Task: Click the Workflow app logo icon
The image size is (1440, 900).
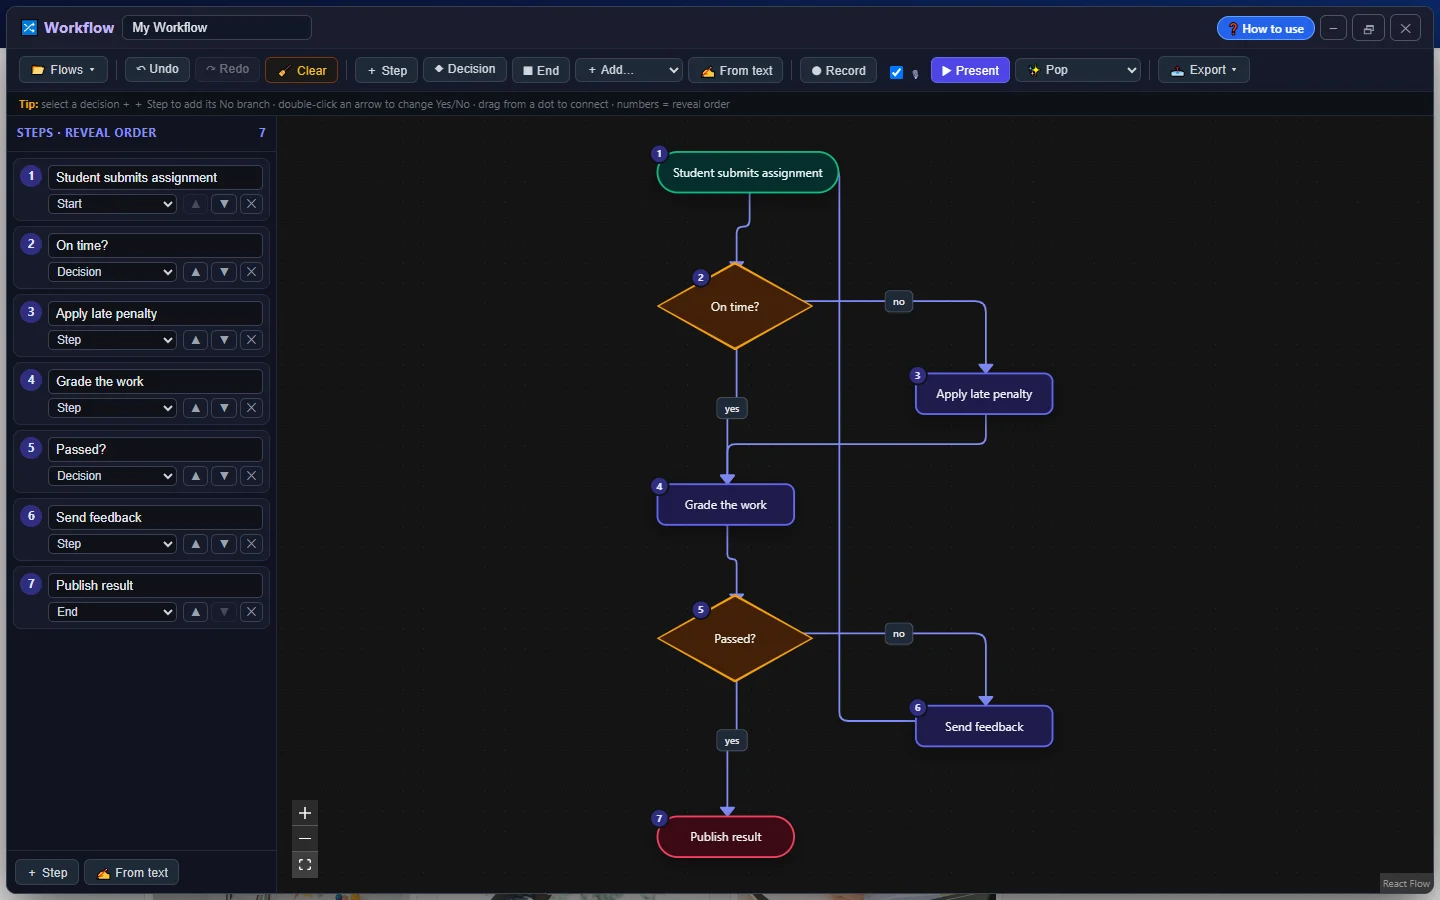Action: click(29, 28)
